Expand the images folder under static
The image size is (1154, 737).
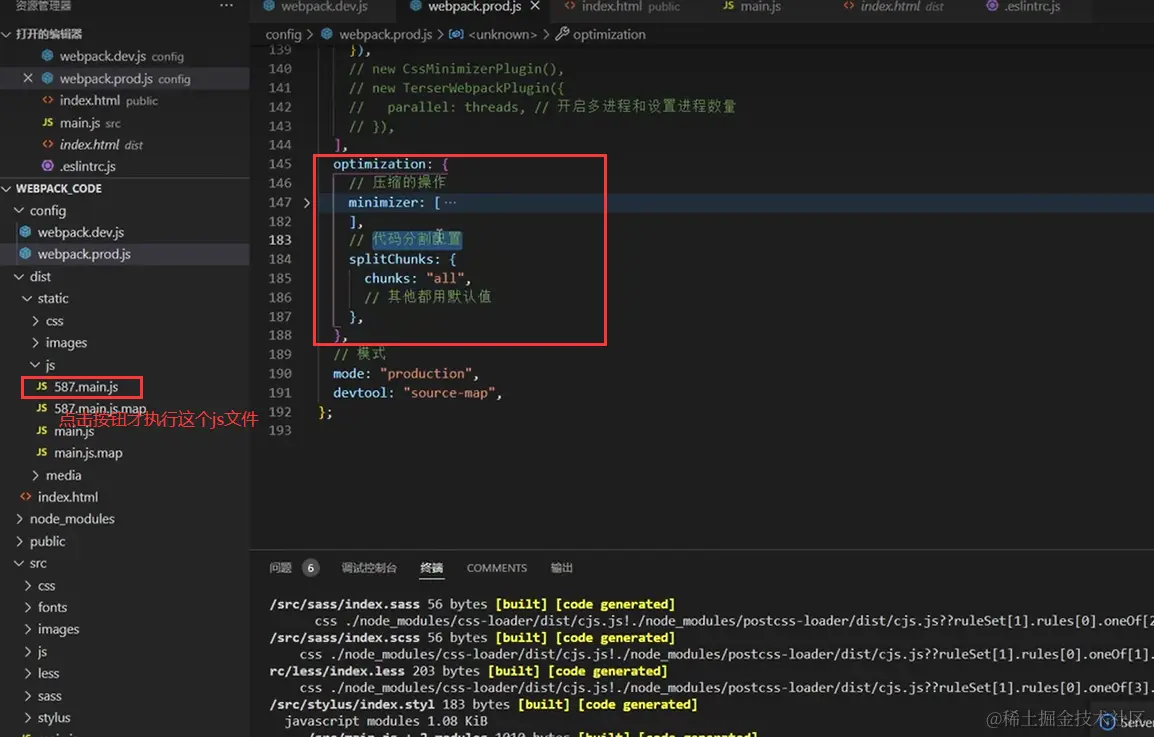35,342
